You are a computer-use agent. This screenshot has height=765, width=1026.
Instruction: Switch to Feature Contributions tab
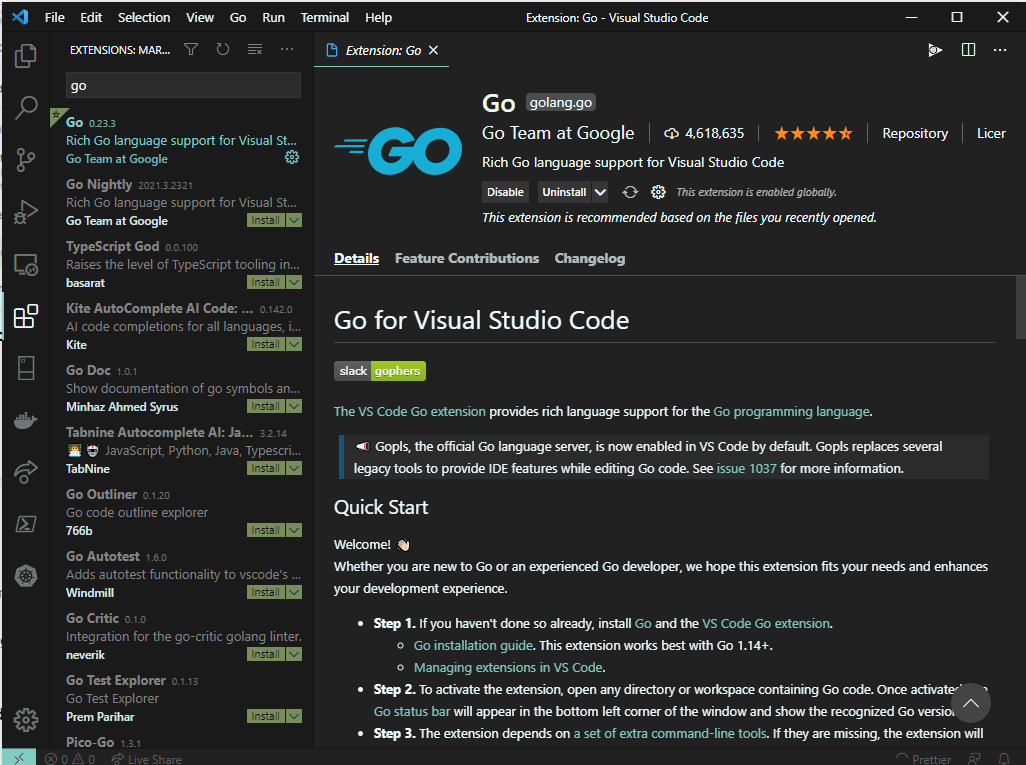pos(467,258)
